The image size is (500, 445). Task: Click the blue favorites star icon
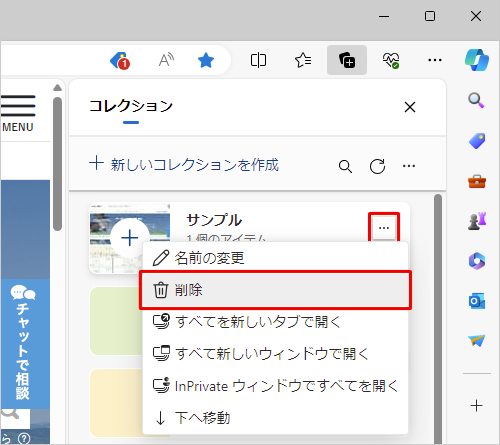[206, 60]
